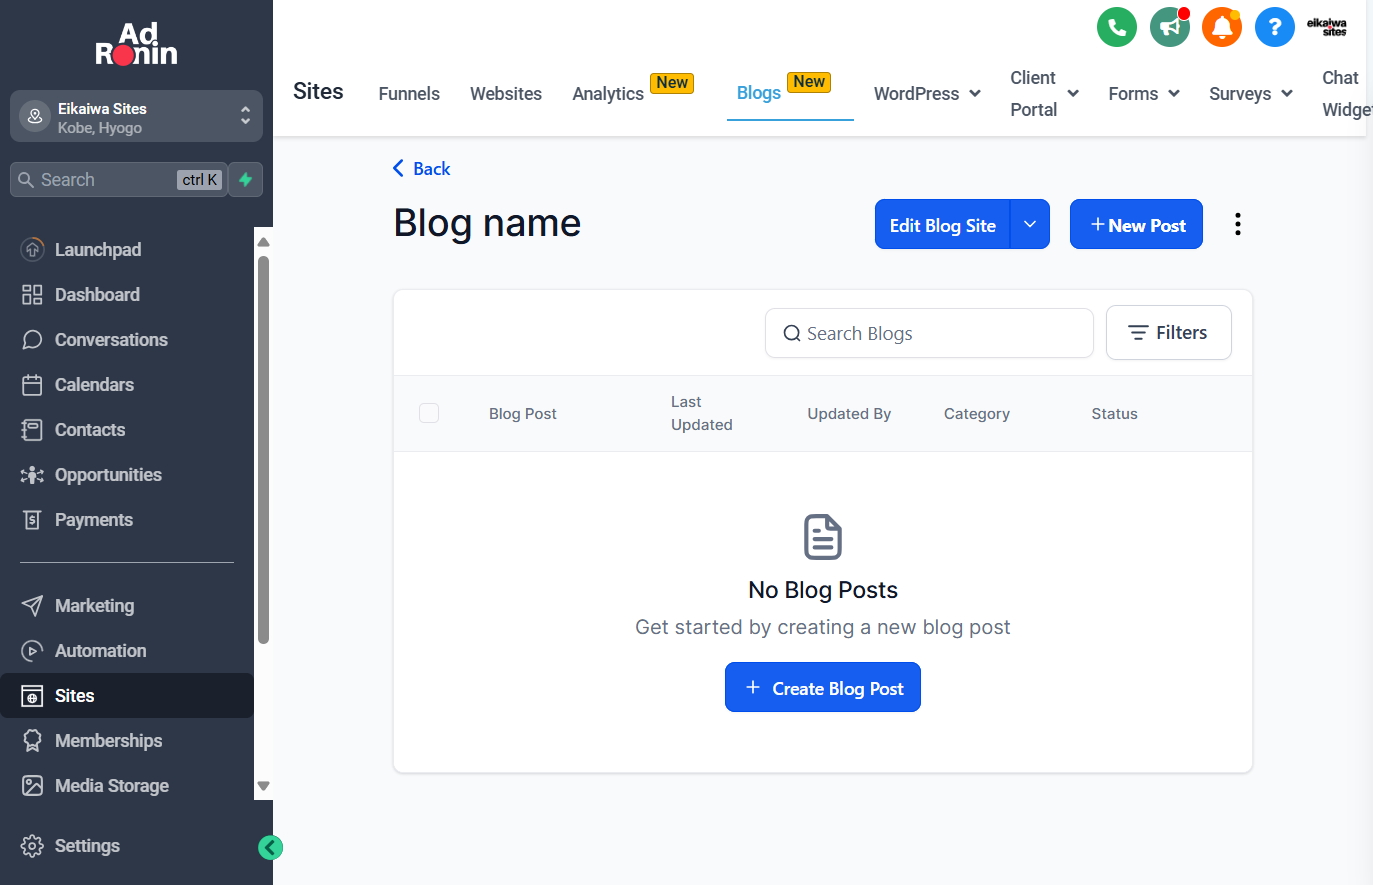Click the No Blog Posts document icon
This screenshot has width=1373, height=885.
click(x=823, y=537)
